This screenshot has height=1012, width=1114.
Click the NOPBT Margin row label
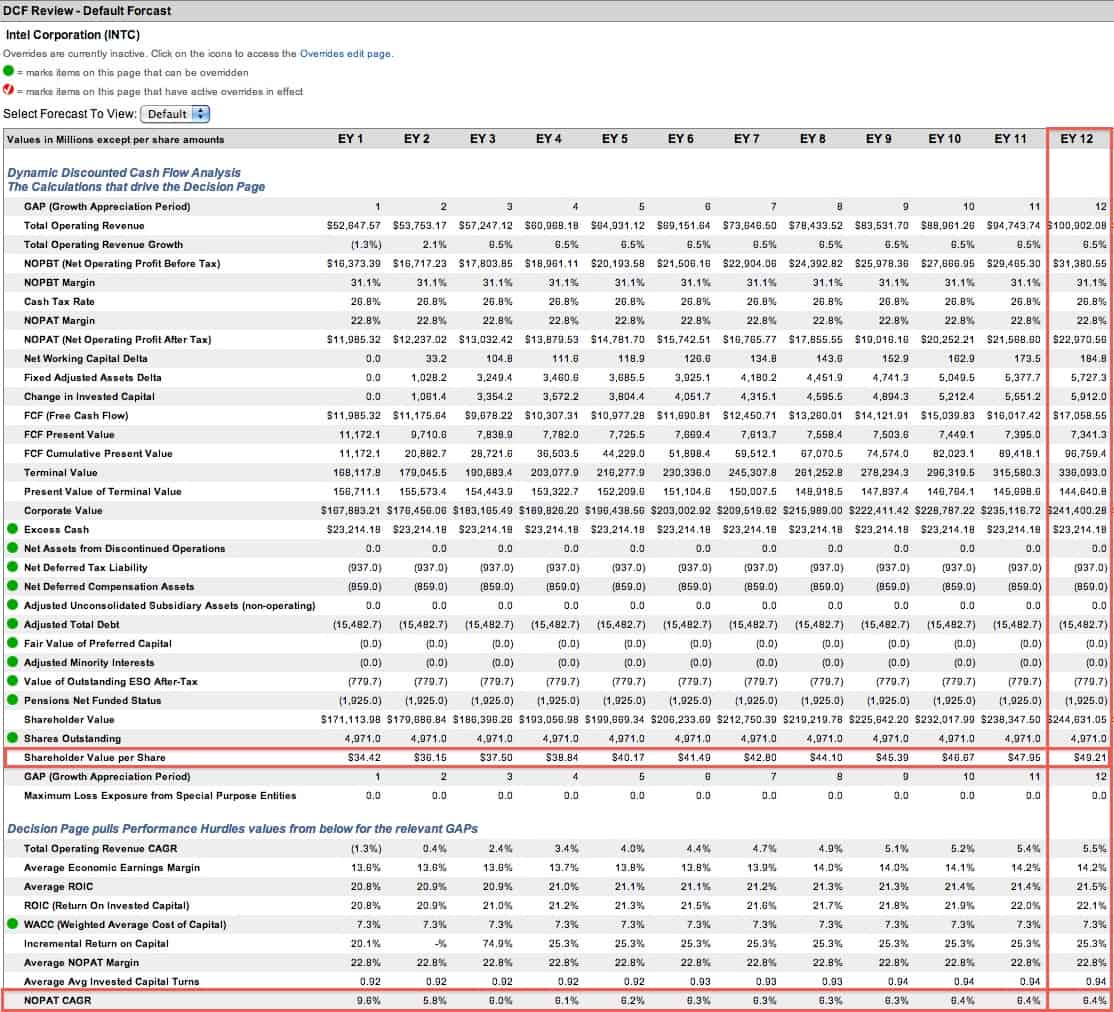click(59, 282)
